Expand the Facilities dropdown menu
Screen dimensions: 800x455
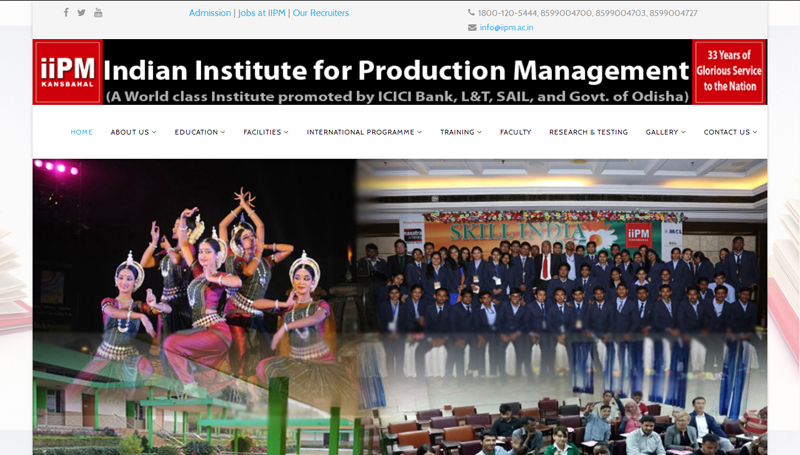click(266, 132)
